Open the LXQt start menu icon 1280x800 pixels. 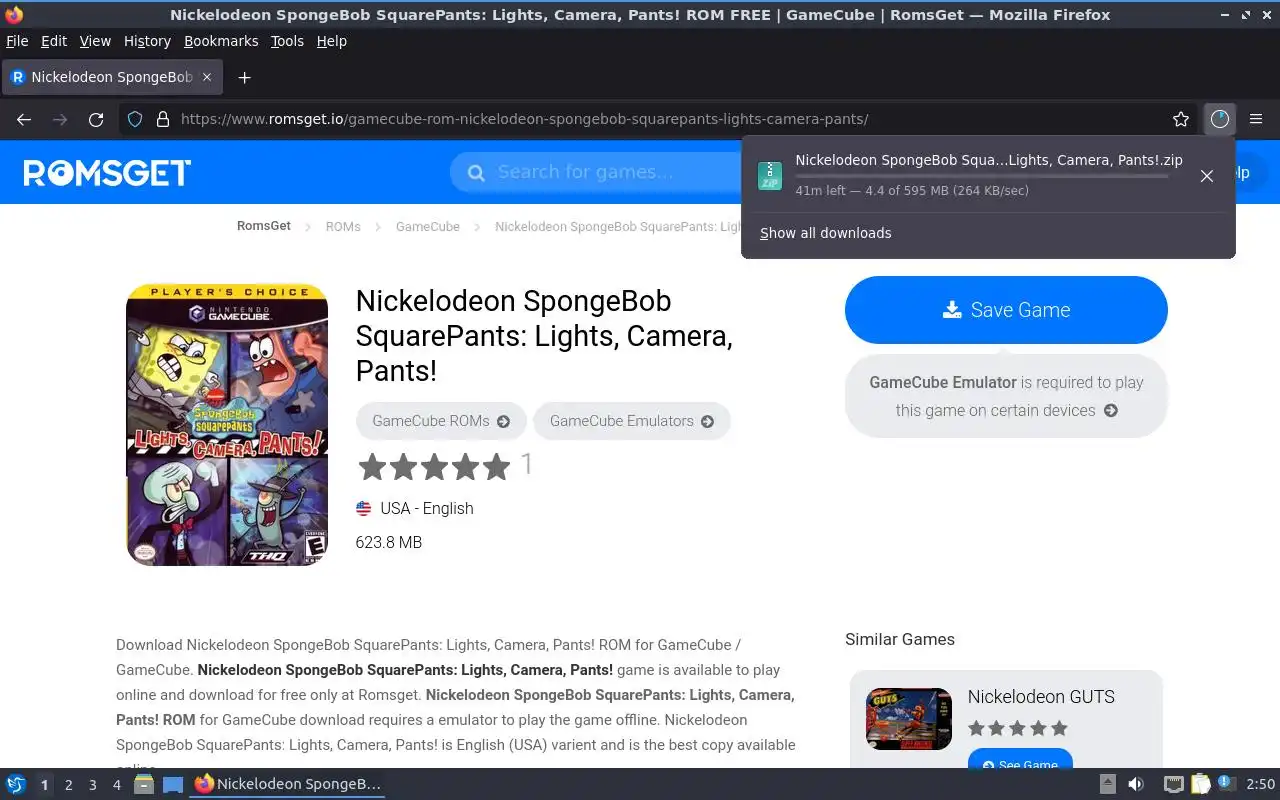click(x=16, y=785)
